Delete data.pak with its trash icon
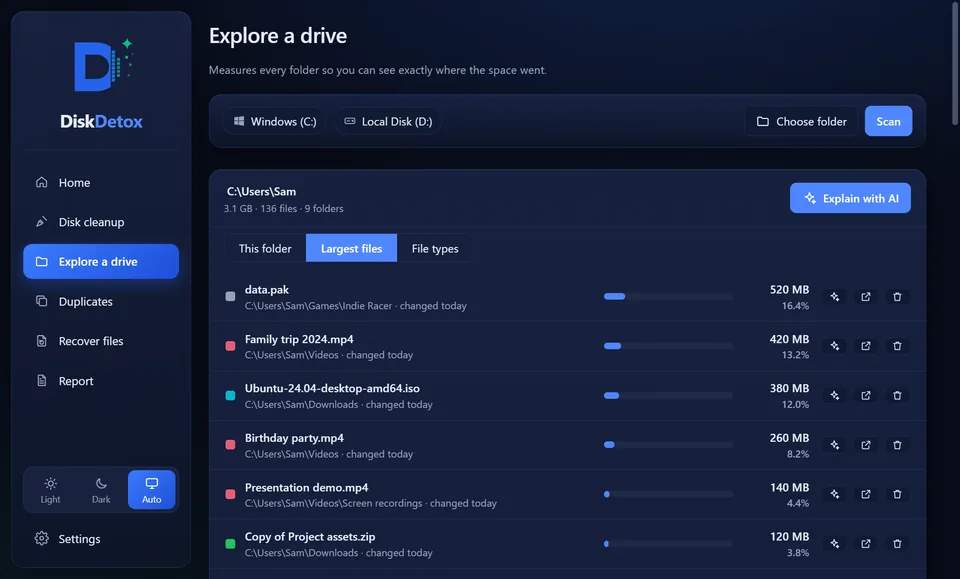 [x=897, y=297]
